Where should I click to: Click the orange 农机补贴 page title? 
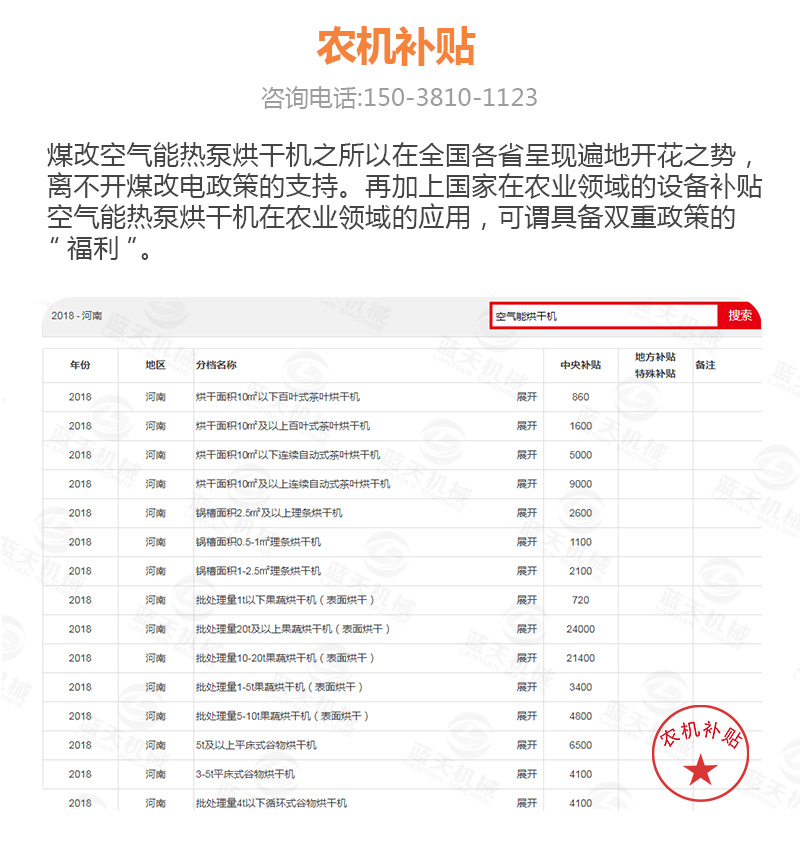tap(396, 47)
